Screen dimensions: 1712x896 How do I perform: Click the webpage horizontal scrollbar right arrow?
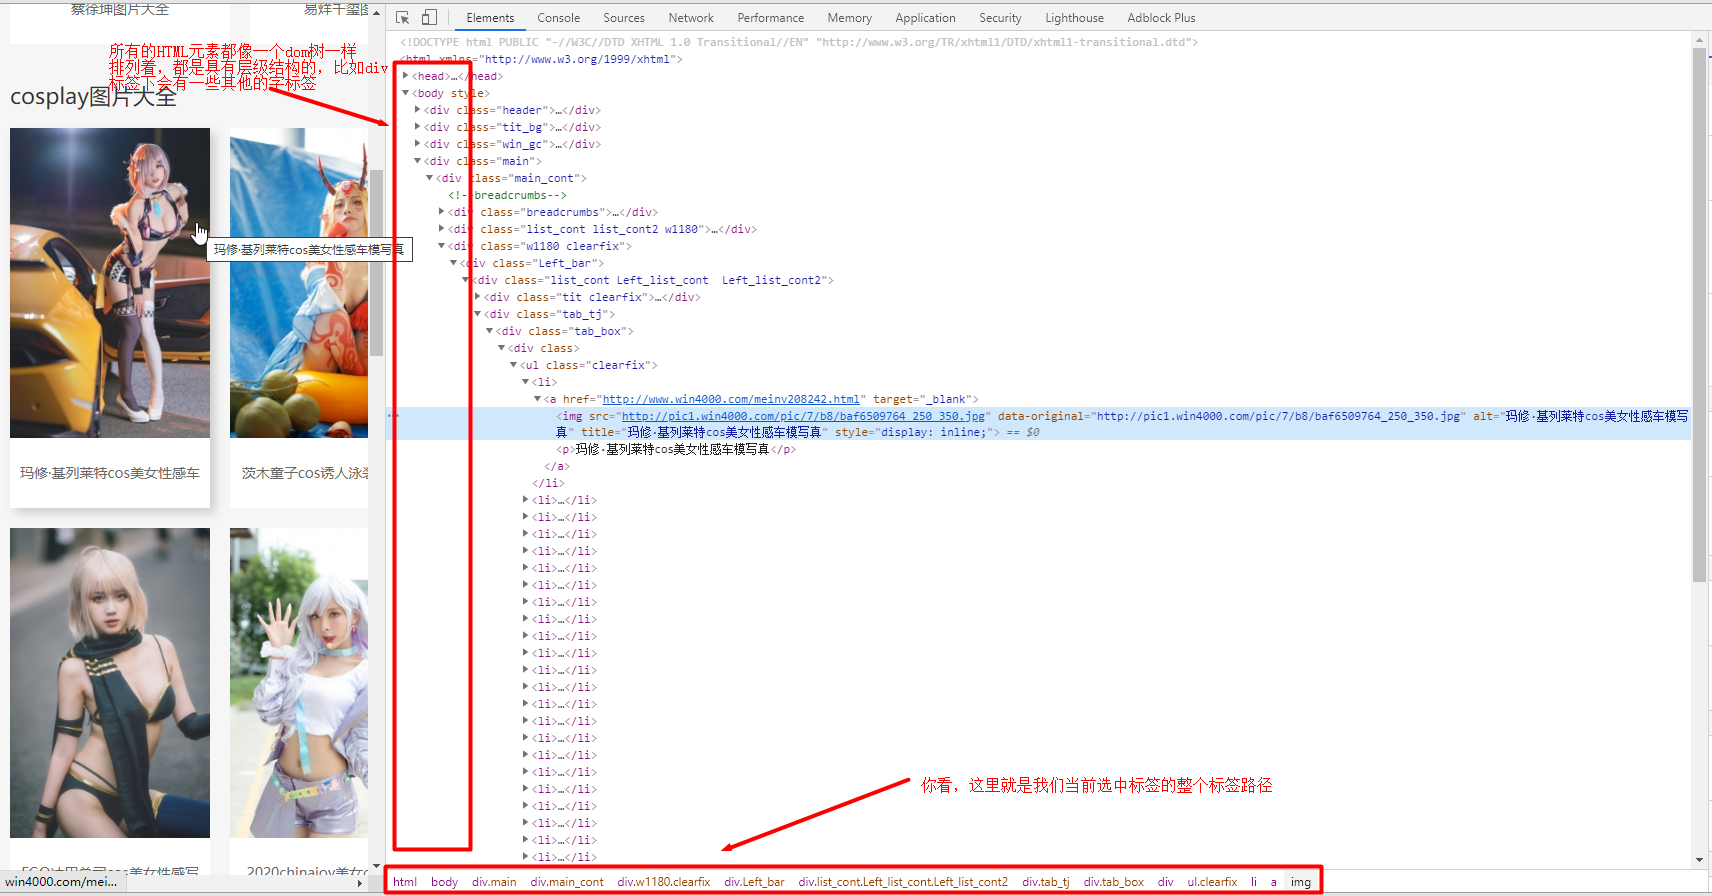pyautogui.click(x=360, y=883)
